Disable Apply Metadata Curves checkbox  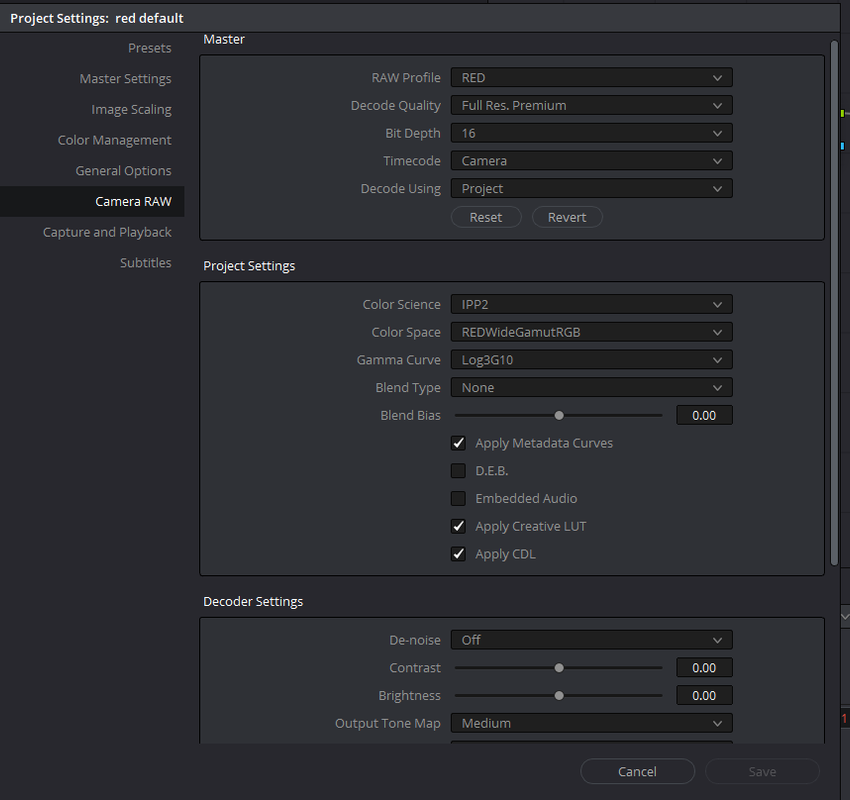click(459, 443)
